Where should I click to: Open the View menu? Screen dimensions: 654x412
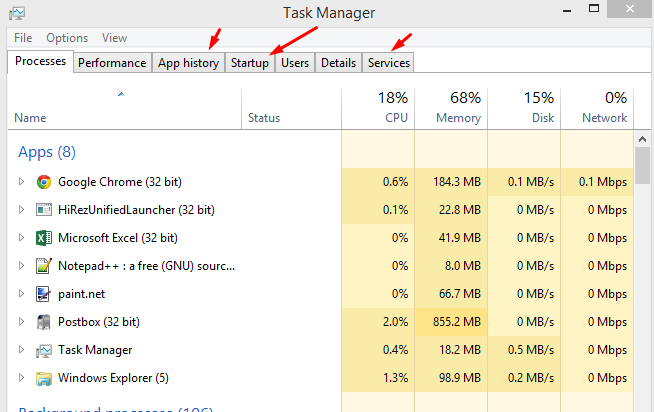[x=114, y=38]
